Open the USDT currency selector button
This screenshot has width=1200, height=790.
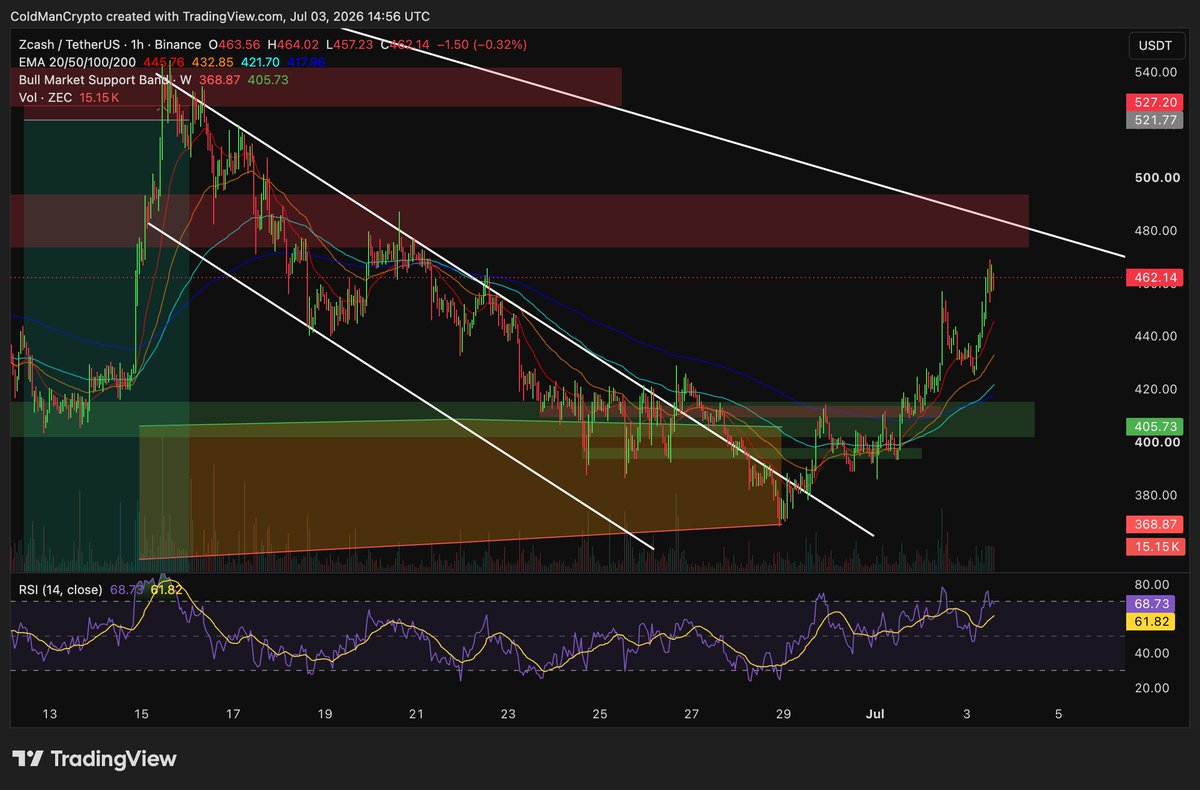1156,45
